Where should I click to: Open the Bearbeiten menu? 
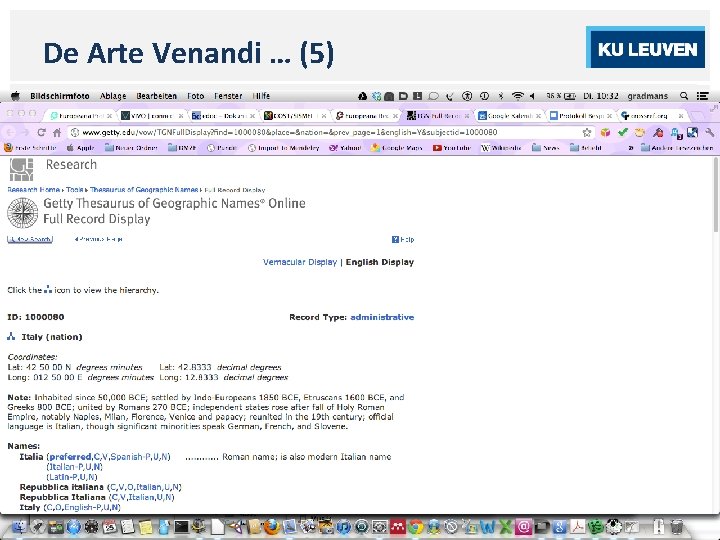point(157,96)
